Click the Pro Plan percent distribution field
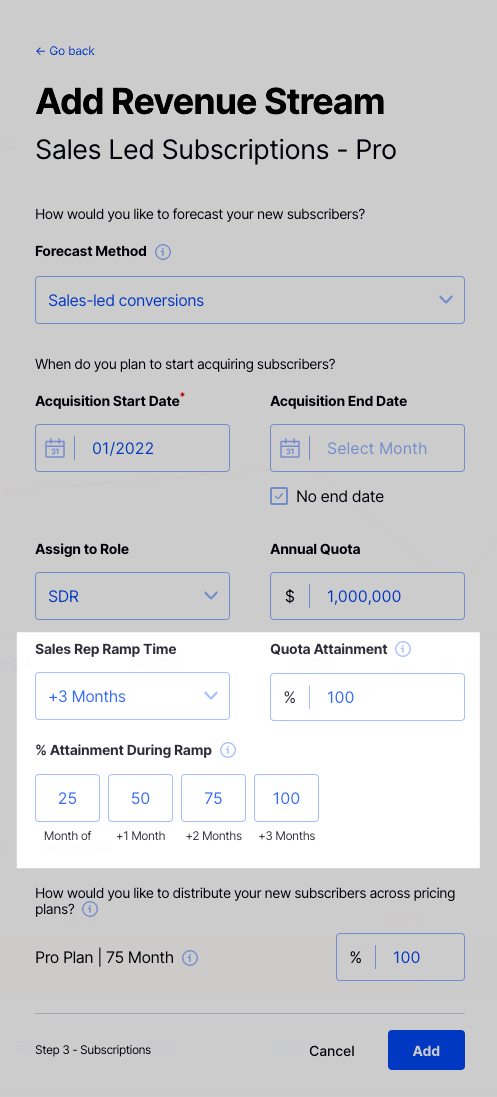 pos(400,957)
